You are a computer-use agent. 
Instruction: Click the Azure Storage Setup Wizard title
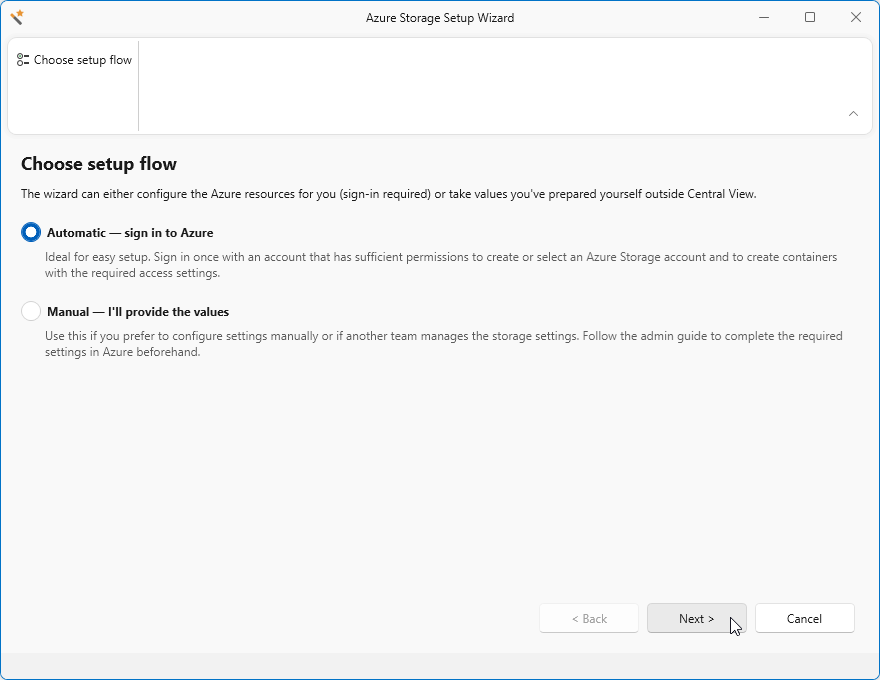pos(440,18)
